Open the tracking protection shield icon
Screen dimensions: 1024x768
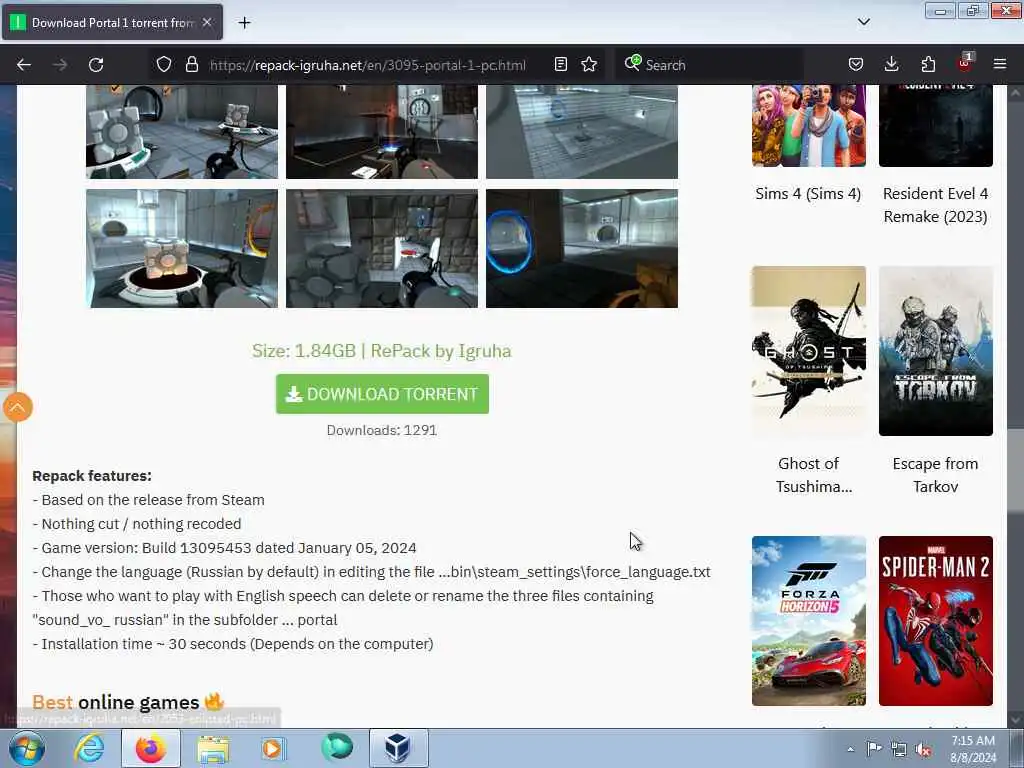(x=164, y=65)
